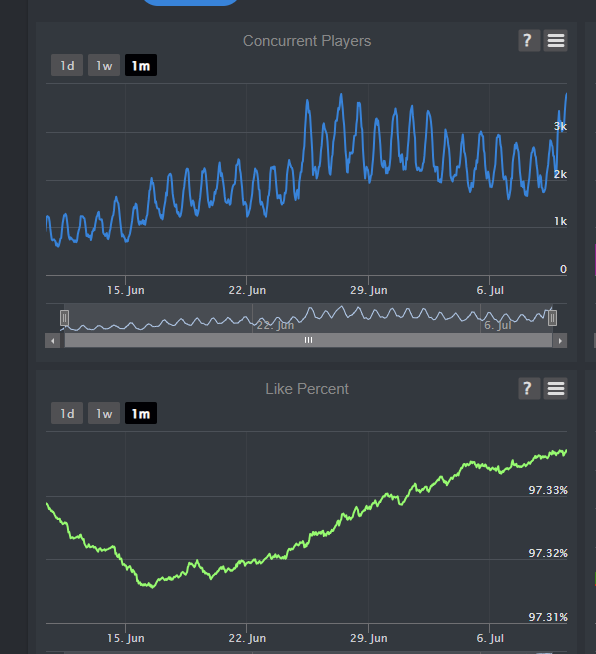Open help for Concurrent Players chart
596x654 pixels.
click(529, 40)
